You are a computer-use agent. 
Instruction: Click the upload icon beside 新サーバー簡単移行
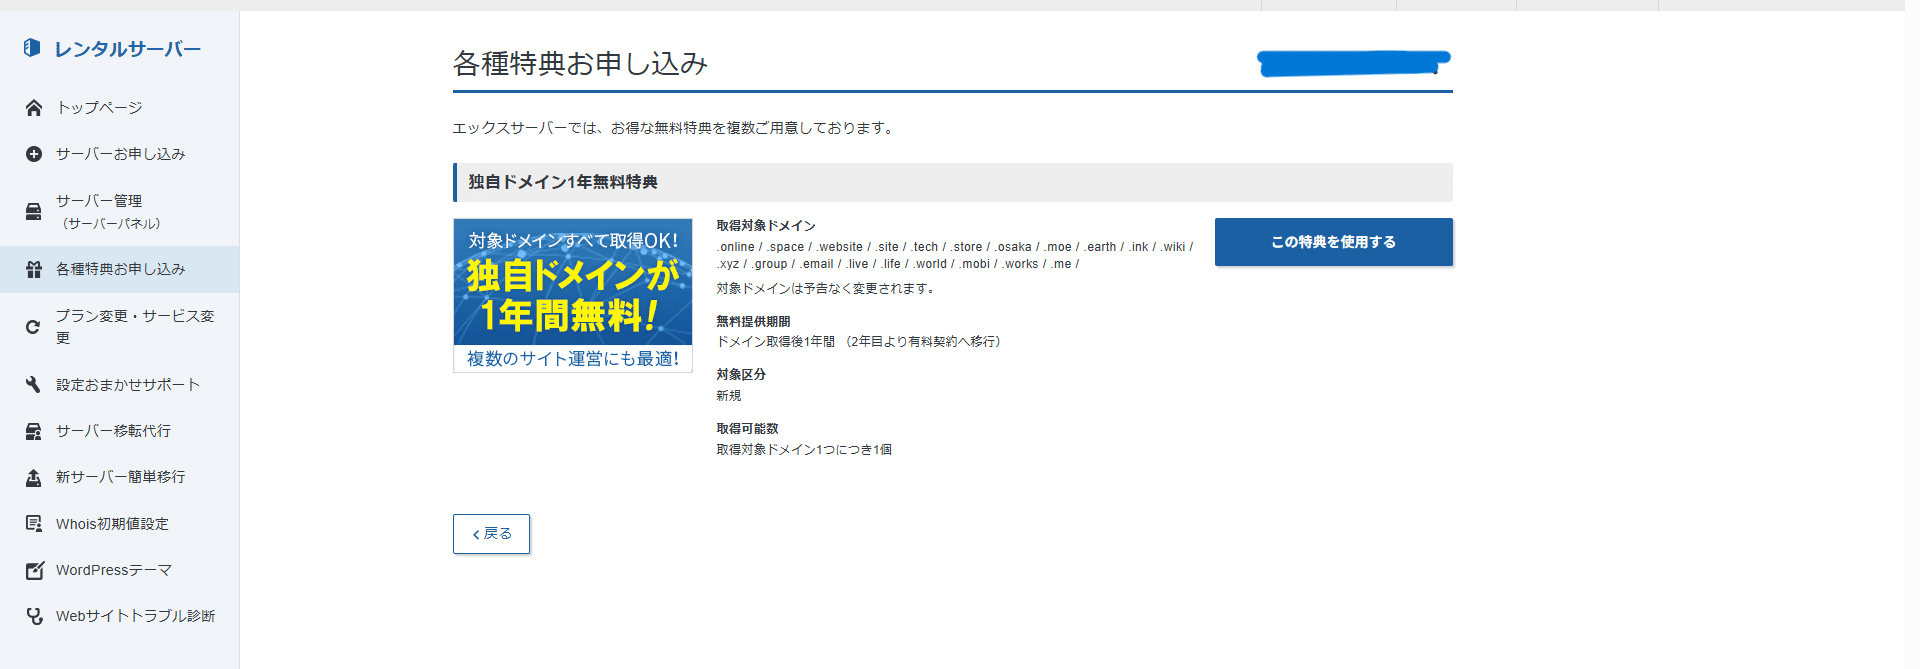(34, 477)
